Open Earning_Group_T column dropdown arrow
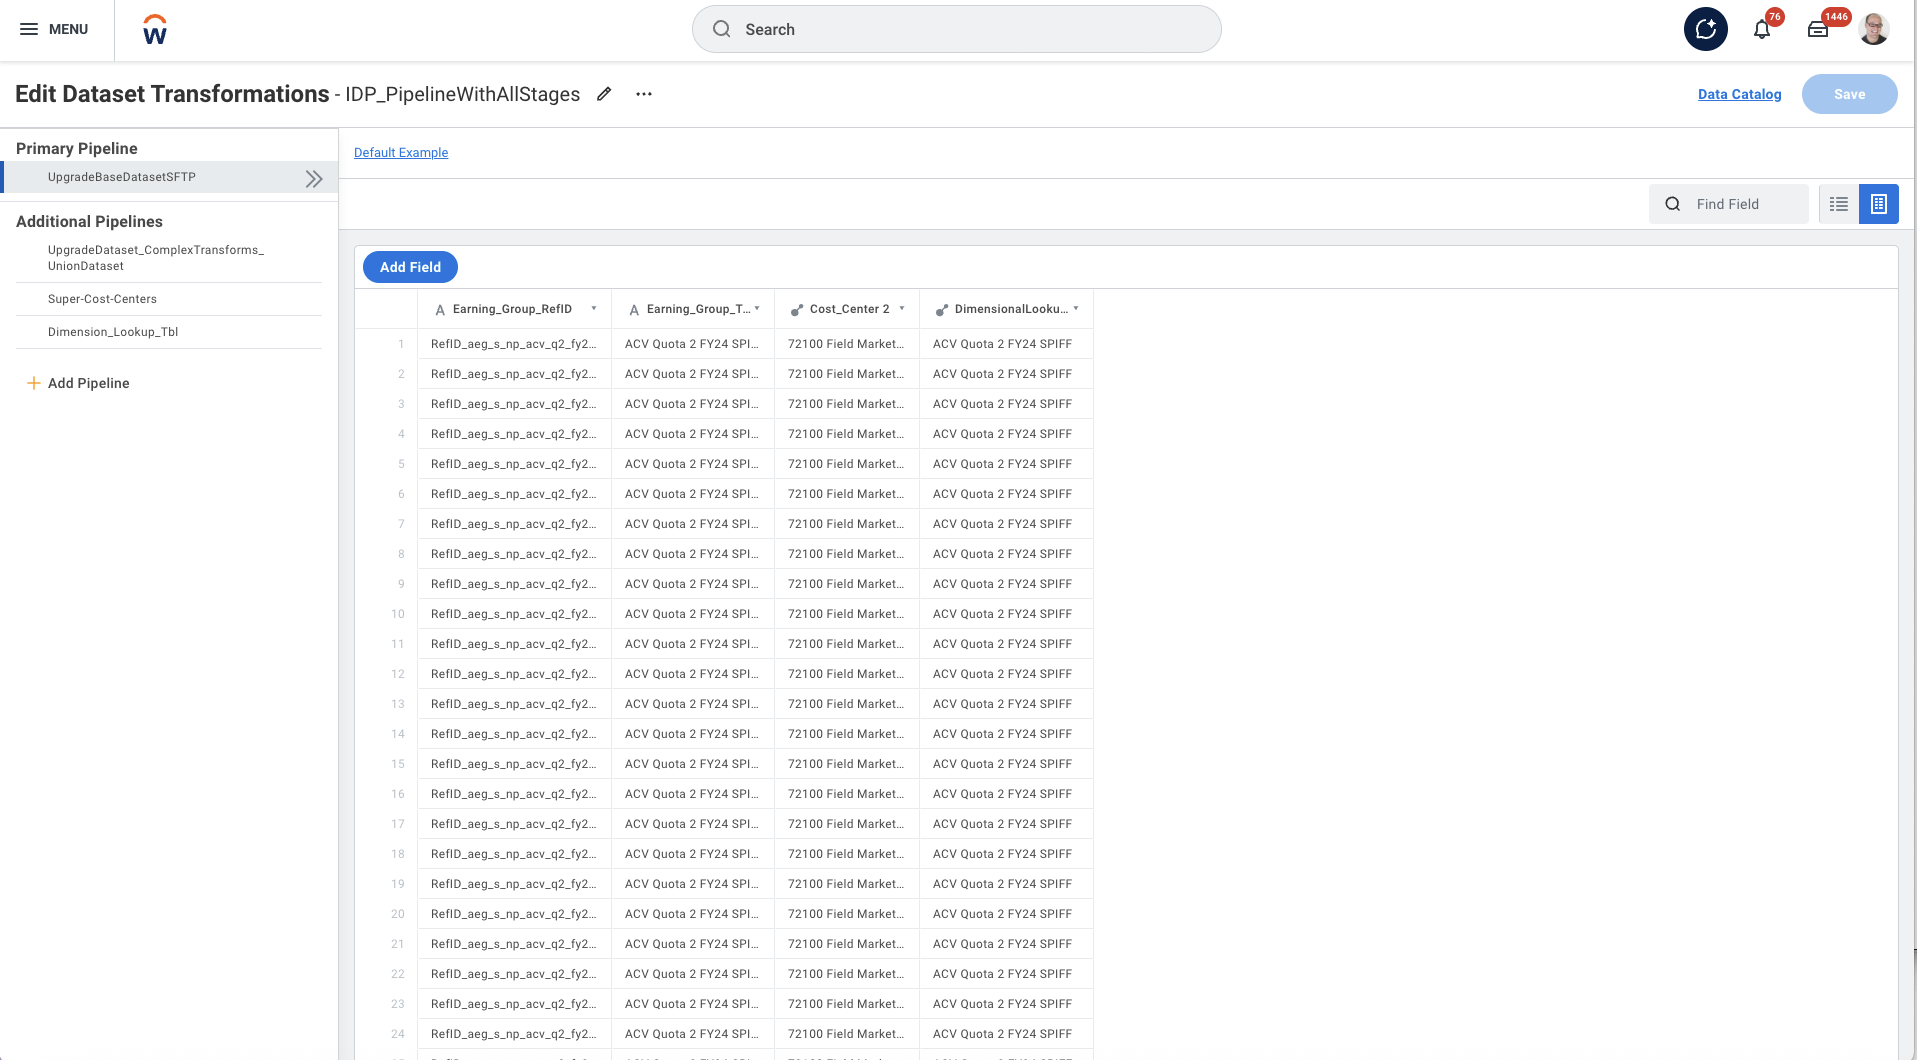This screenshot has height=1060, width=1917. 757,309
